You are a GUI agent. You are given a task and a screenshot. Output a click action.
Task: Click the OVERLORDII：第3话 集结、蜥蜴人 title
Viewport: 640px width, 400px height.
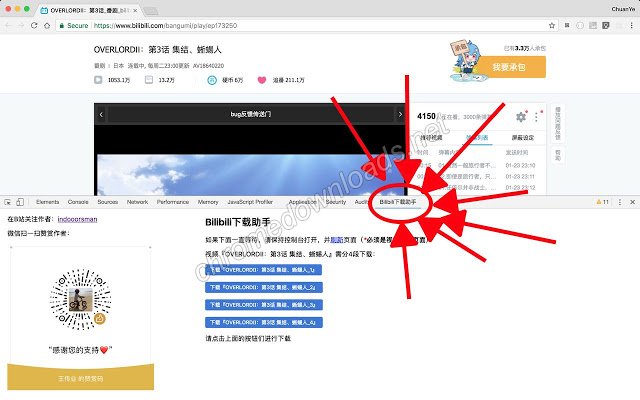(158, 50)
